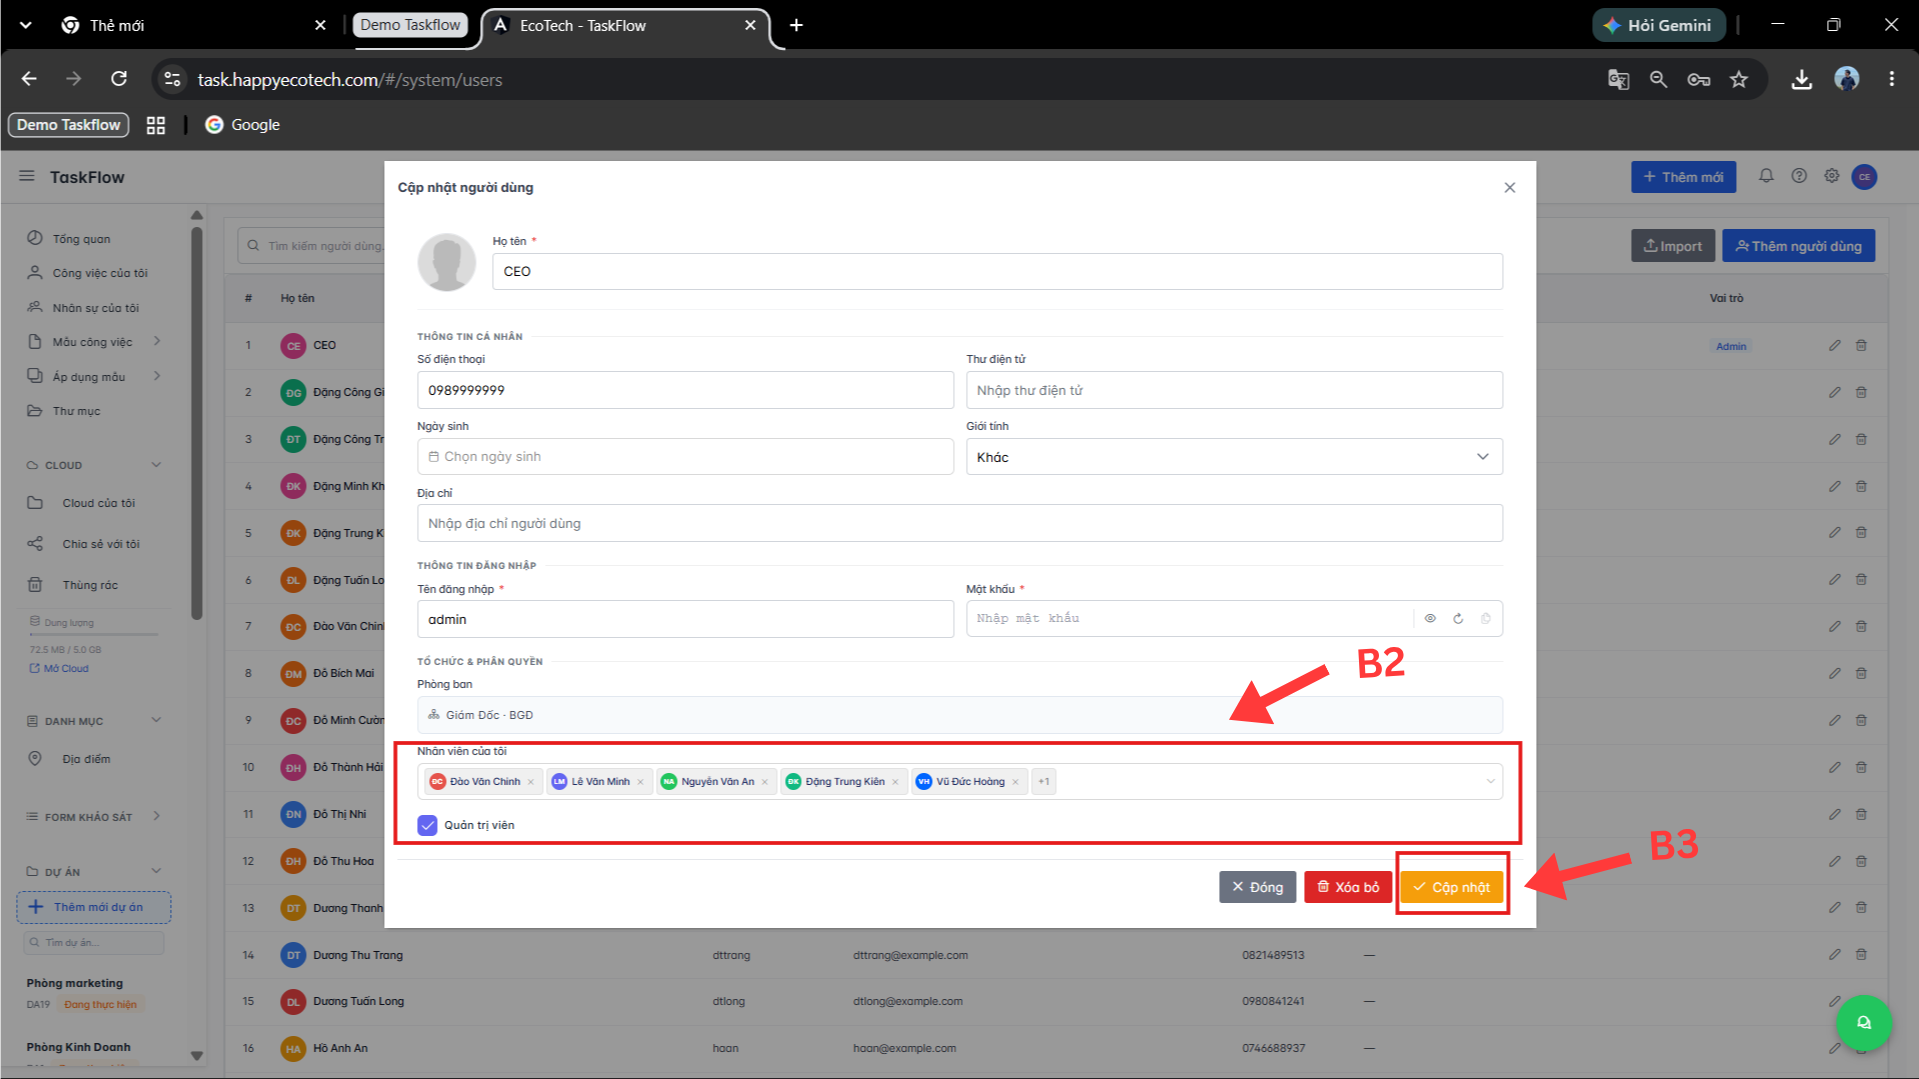Click the Thêm người dùng button

1798,246
